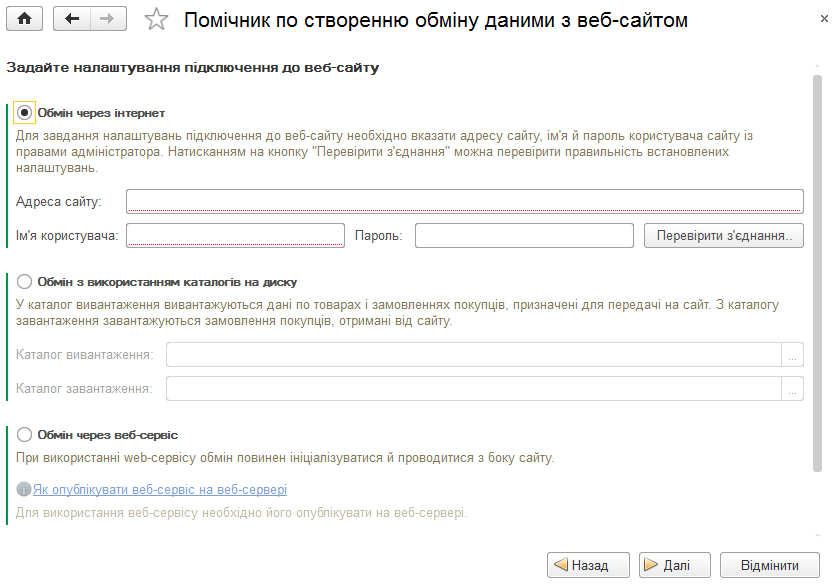Click the 'Каталог завантаження' field

coord(474,389)
